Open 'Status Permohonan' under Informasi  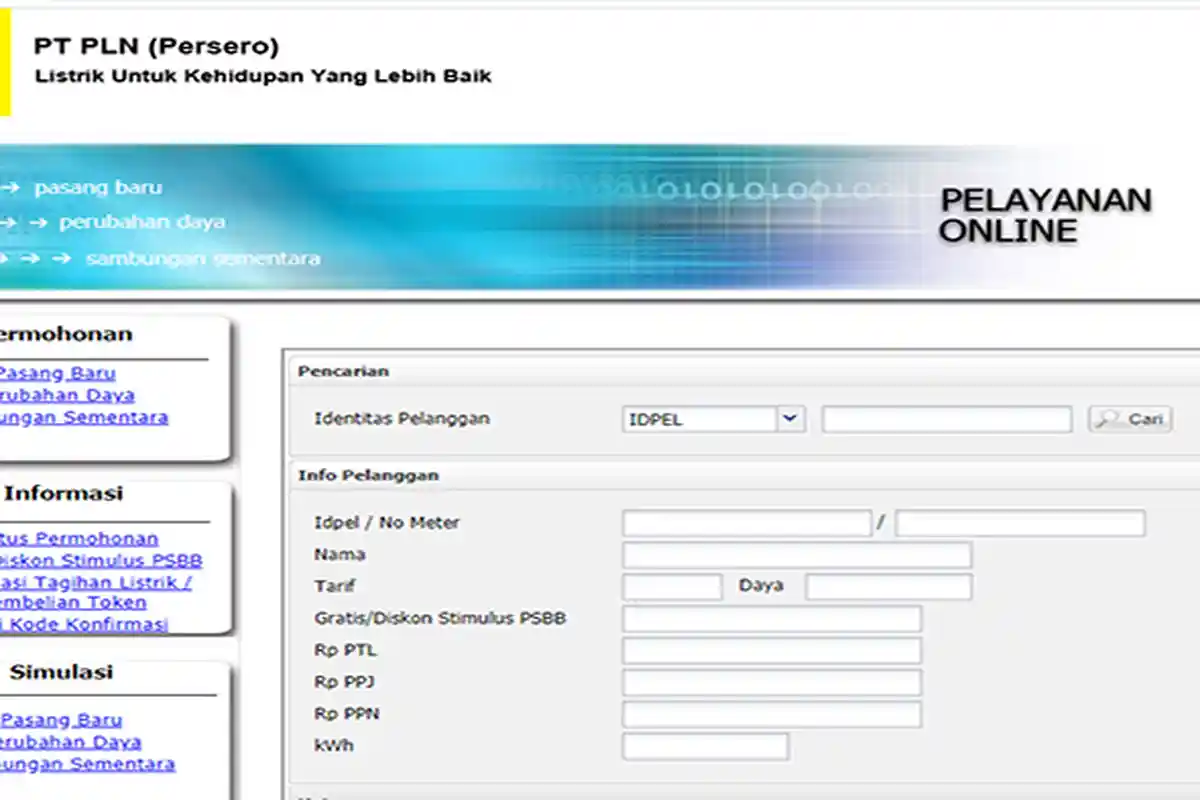coord(78,538)
